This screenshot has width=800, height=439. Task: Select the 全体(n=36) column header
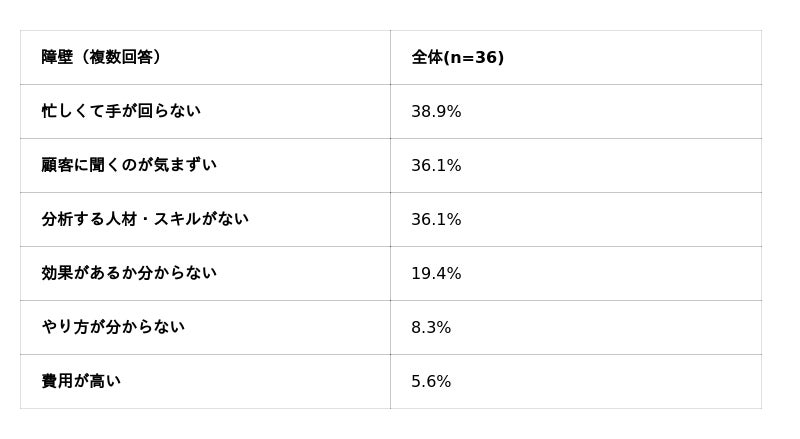click(x=457, y=57)
